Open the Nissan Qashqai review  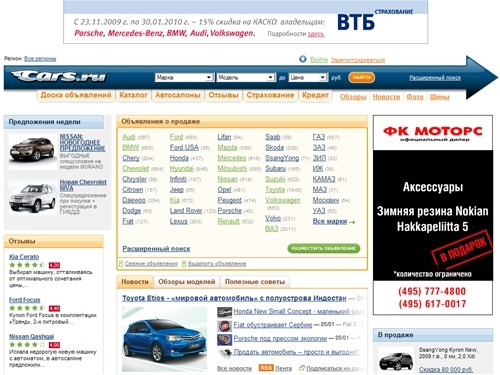tap(31, 337)
